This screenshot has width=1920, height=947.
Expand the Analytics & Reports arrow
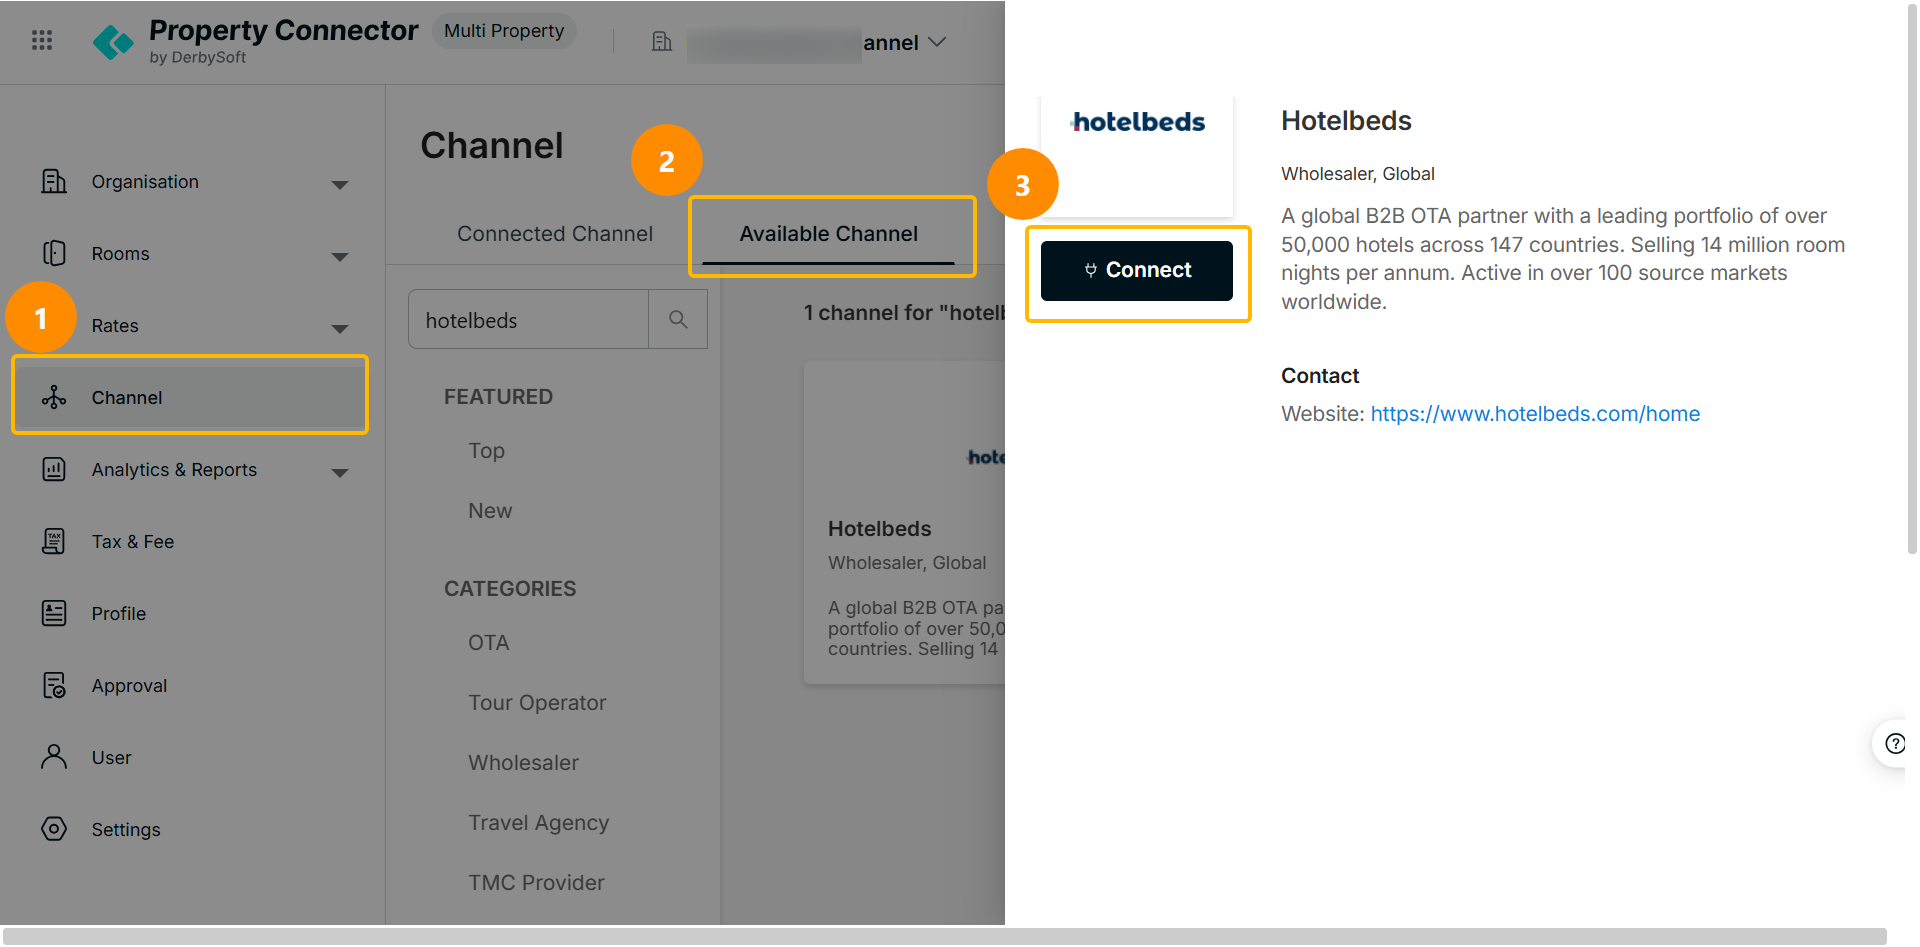(340, 473)
